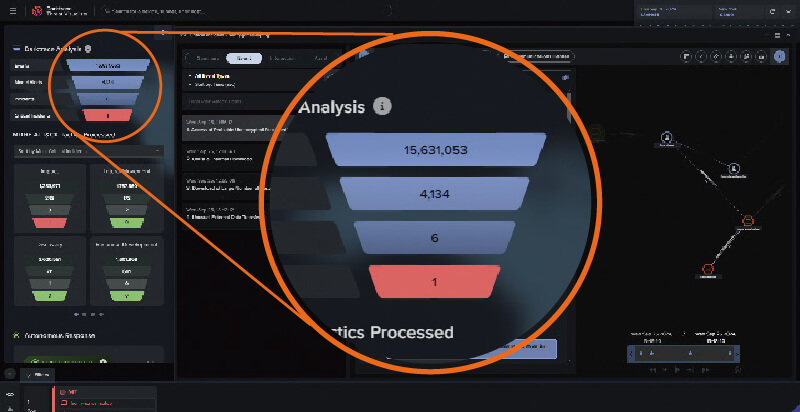
Task: Click the third round icon in the graph toolbar
Action: click(716, 56)
